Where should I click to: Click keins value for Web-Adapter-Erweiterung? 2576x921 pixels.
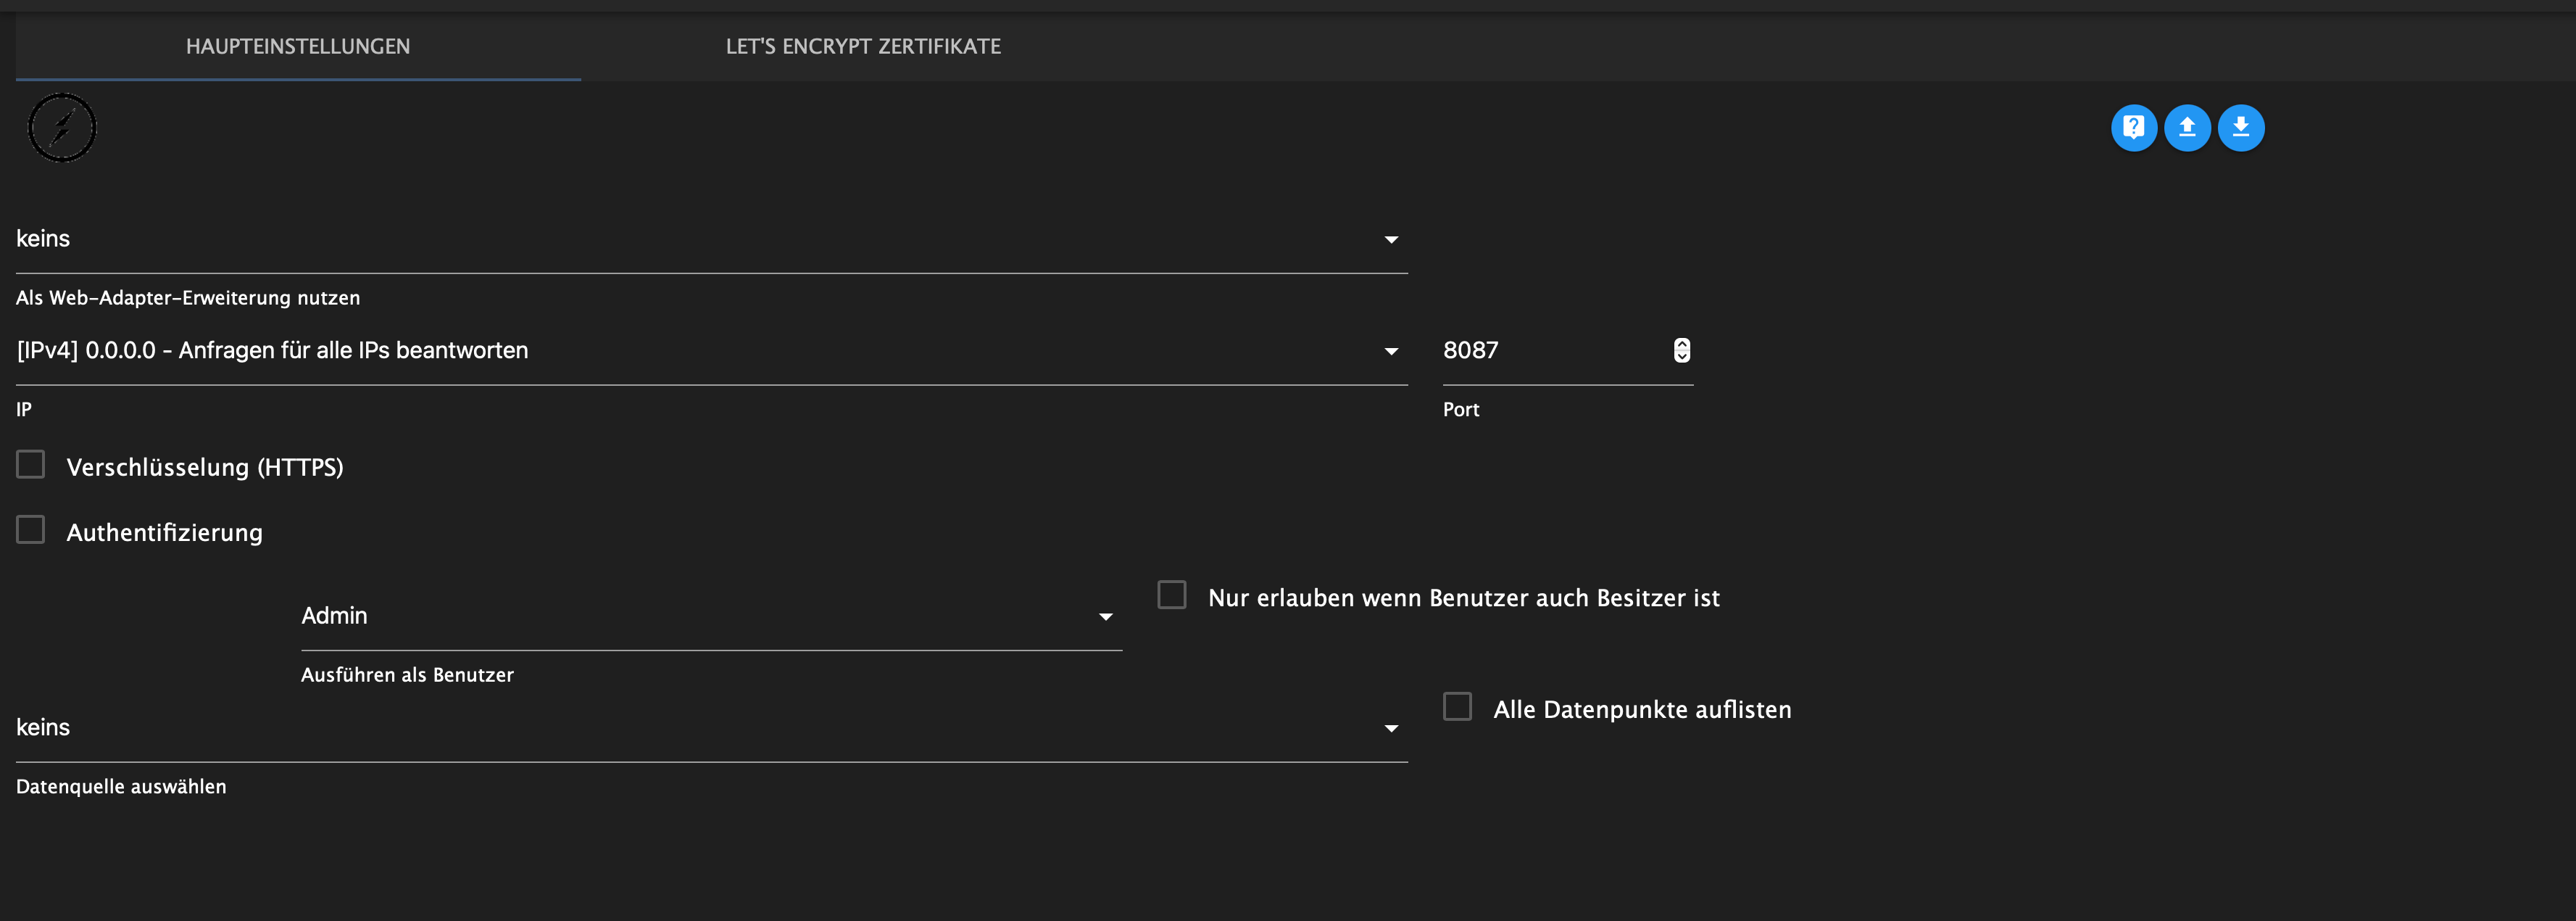[x=43, y=238]
